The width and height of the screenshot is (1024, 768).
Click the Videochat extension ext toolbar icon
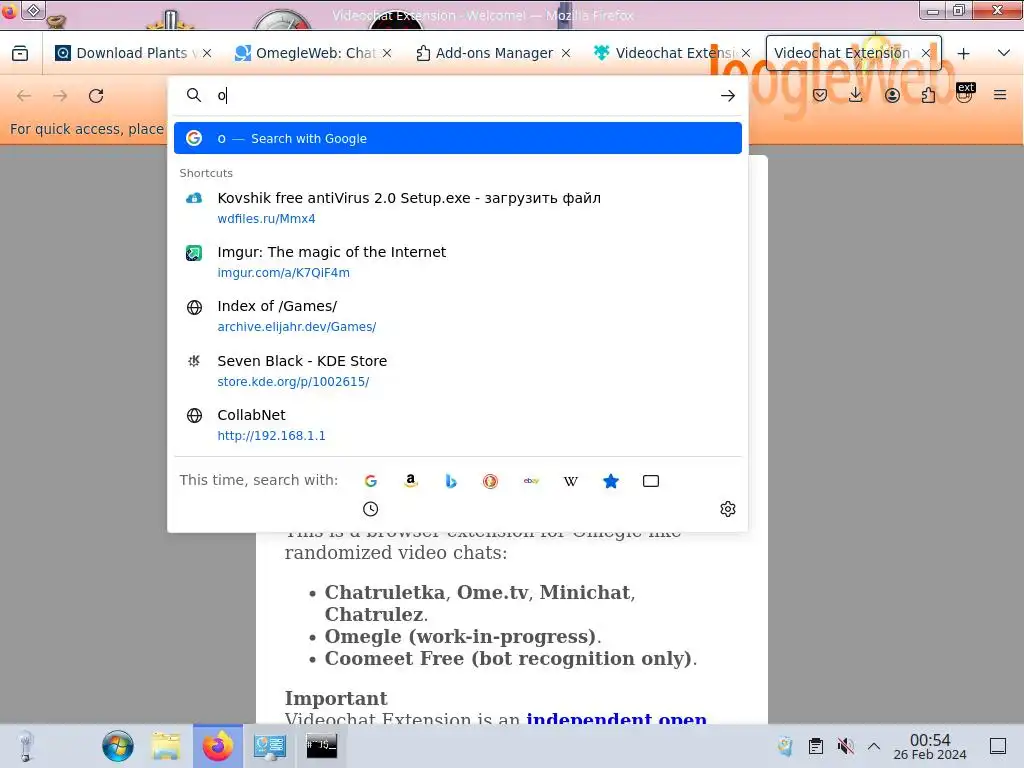965,93
